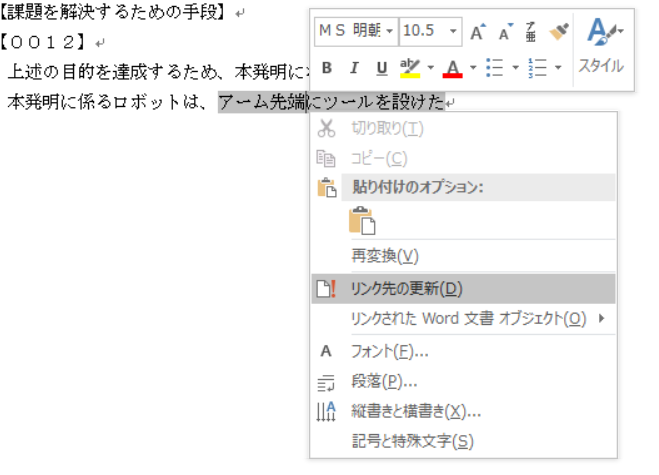Screen dimensions: 659x475
Task: Click the Grow Font icon
Action: pyautogui.click(x=478, y=32)
